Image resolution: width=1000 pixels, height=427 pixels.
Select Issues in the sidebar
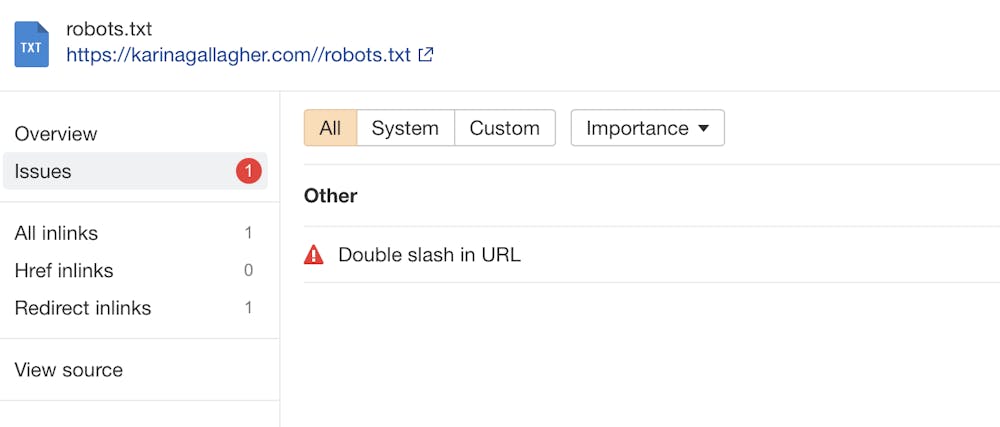[43, 171]
